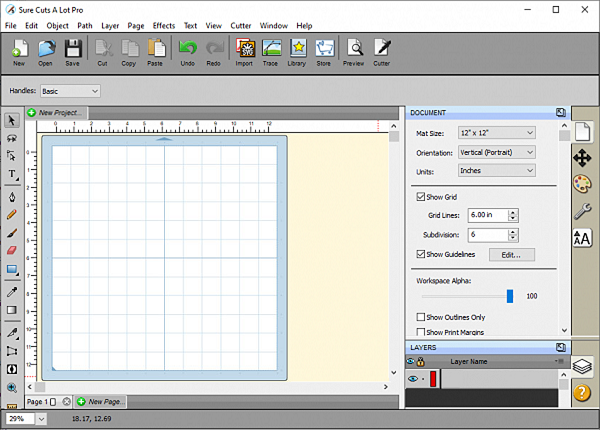Undo the last action
The width and height of the screenshot is (600, 430).
[188, 52]
